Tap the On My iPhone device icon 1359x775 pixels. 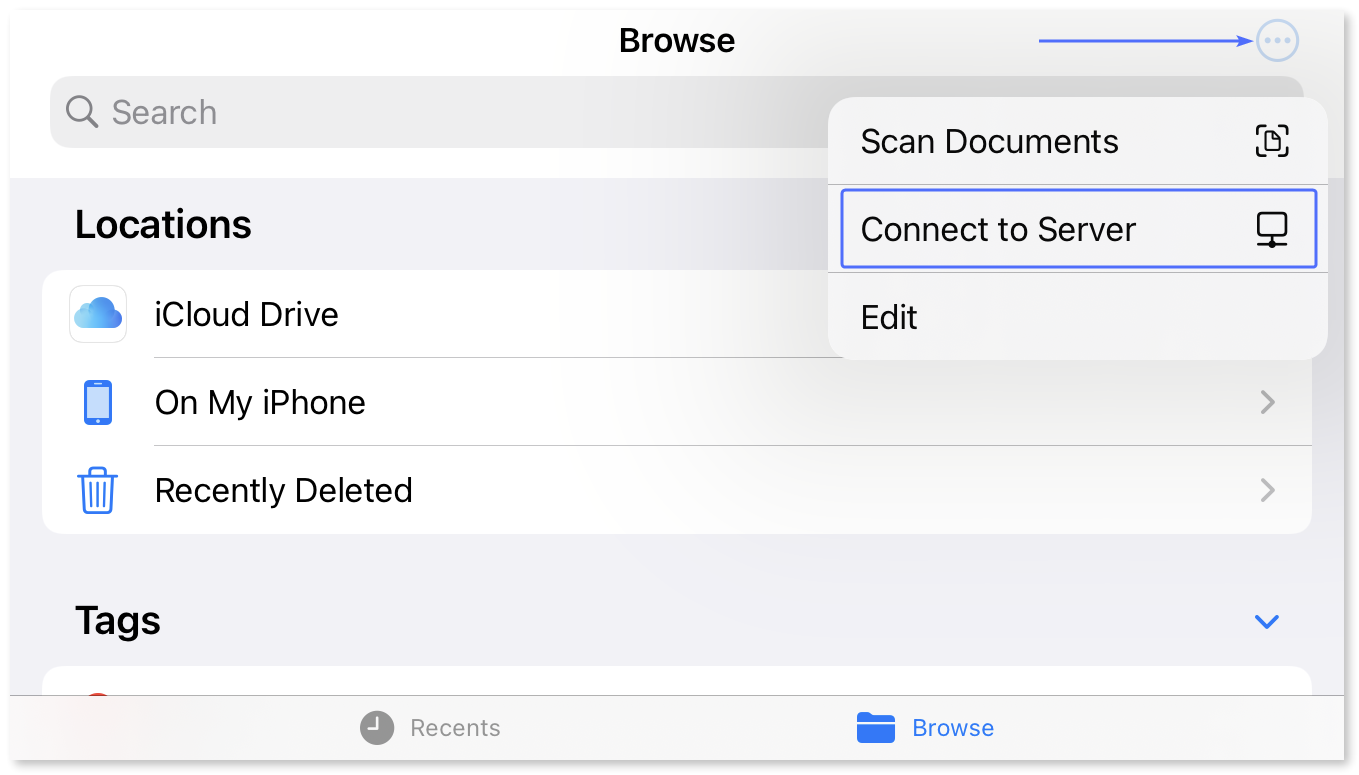[x=97, y=402]
